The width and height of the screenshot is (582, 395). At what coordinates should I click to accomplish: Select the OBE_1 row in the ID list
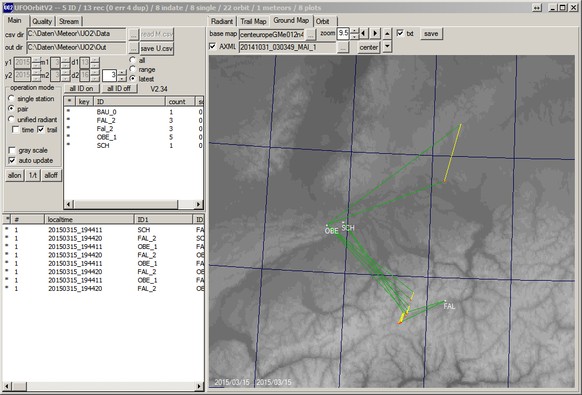[134, 137]
